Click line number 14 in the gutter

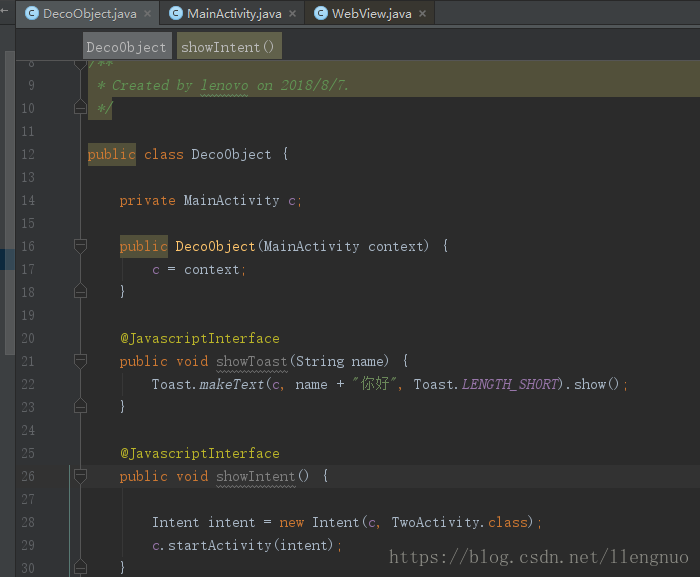point(28,200)
